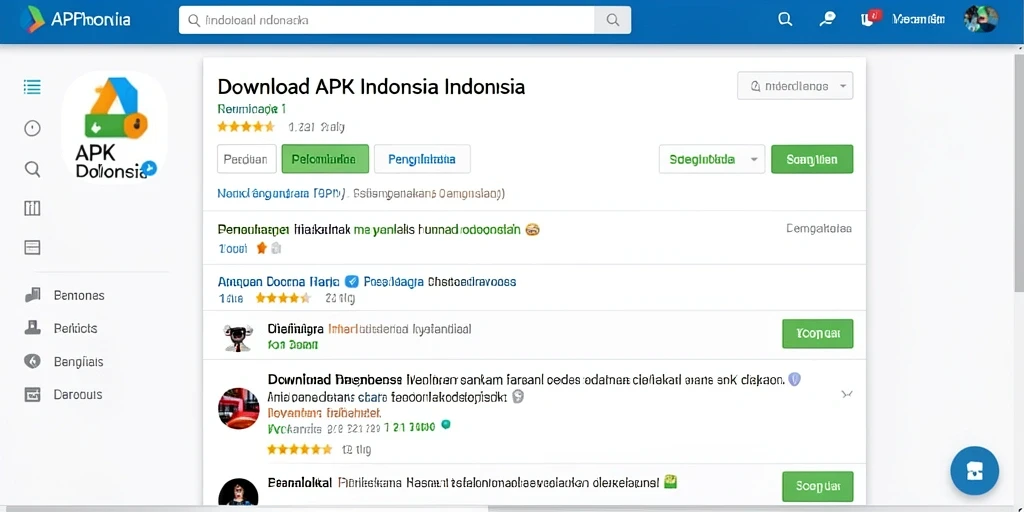Click the green dot icon after the review numbers
The width and height of the screenshot is (1024, 512).
(446, 424)
